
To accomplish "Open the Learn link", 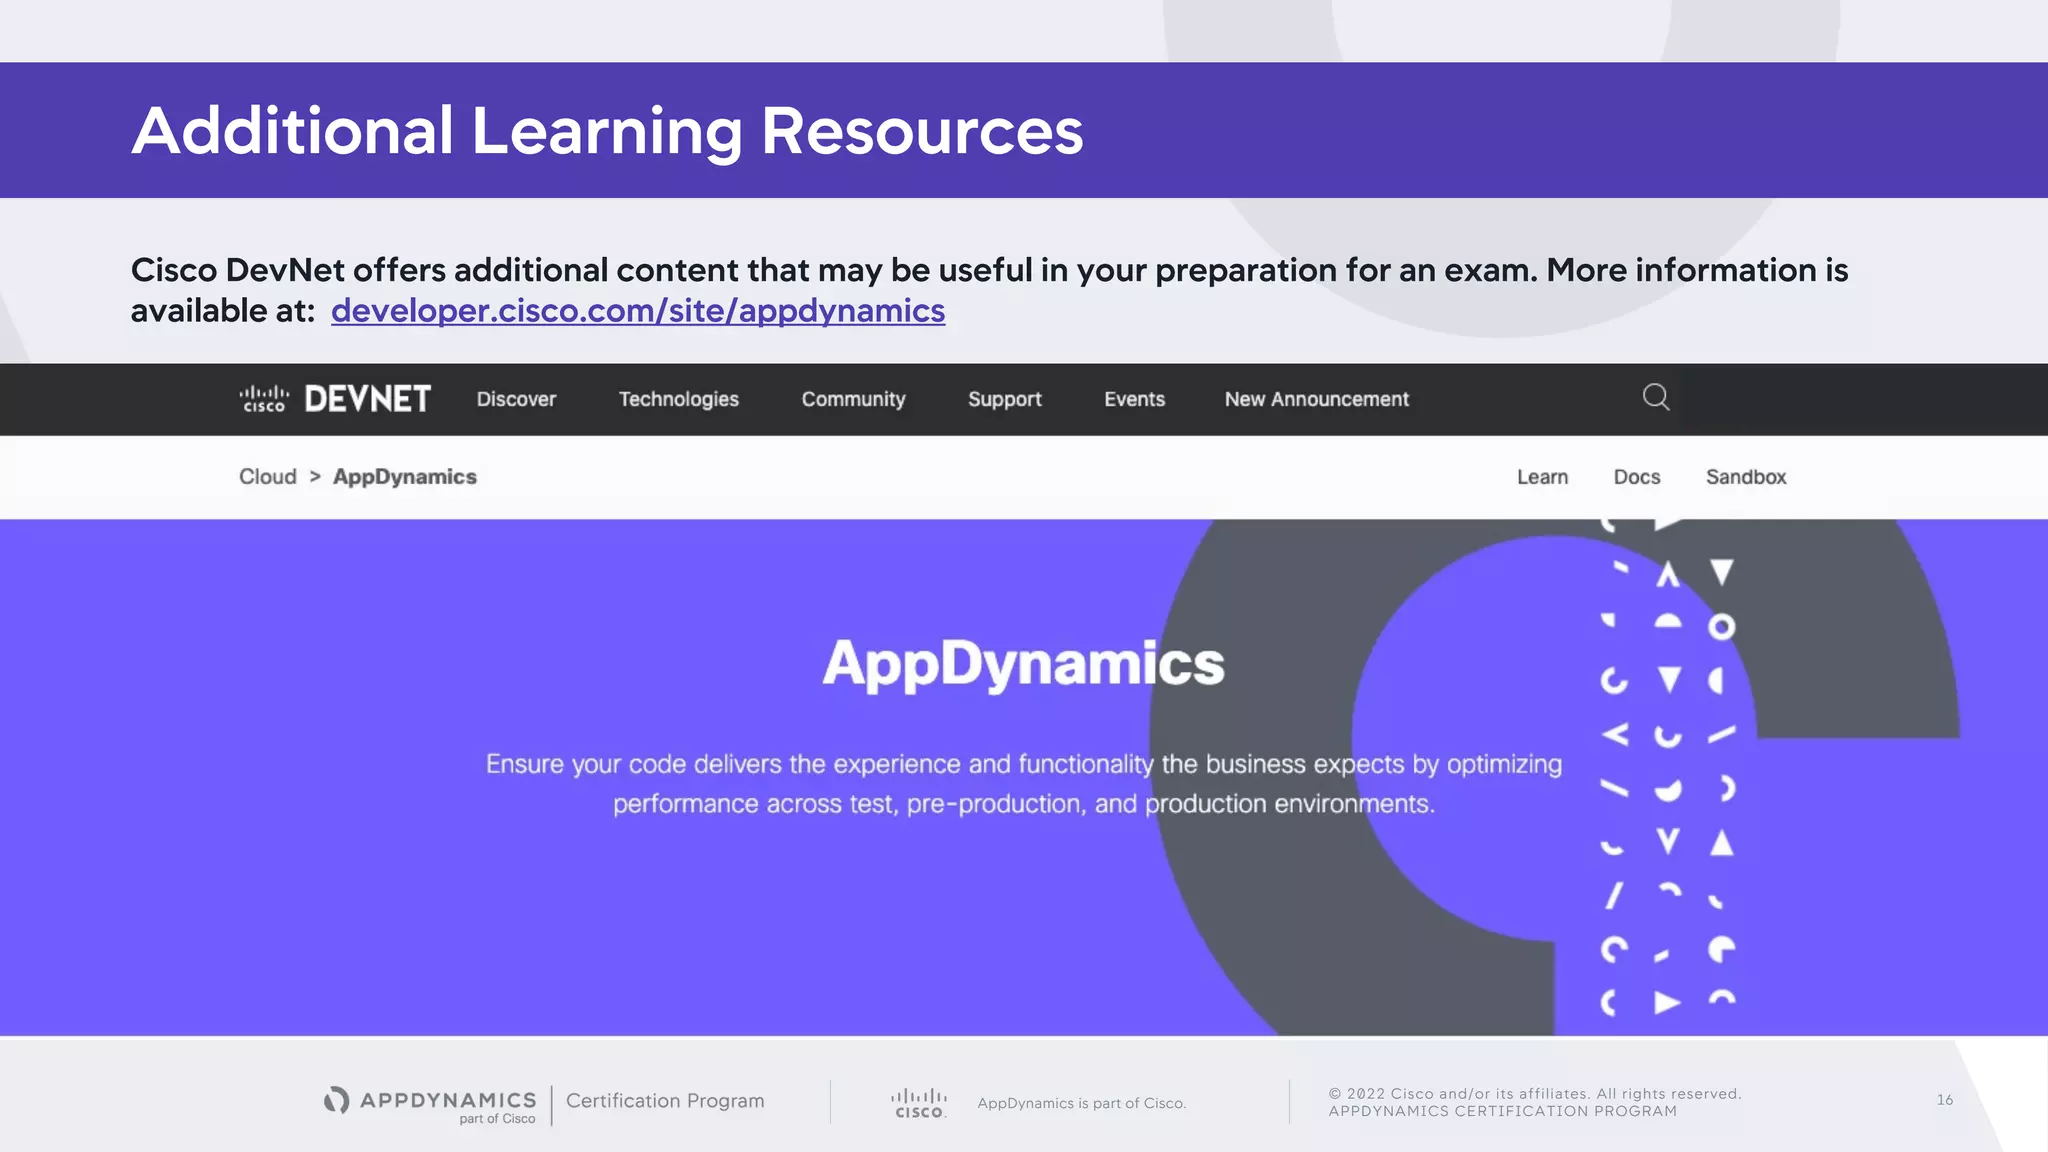I will click(1542, 477).
